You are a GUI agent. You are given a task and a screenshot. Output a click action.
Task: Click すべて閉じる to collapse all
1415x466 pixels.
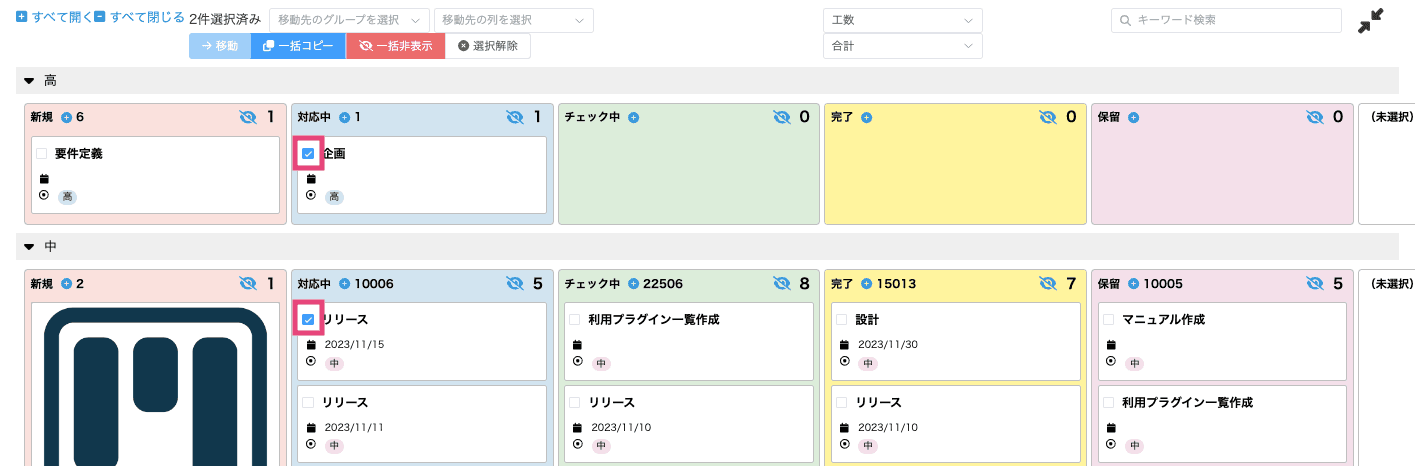tap(140, 17)
